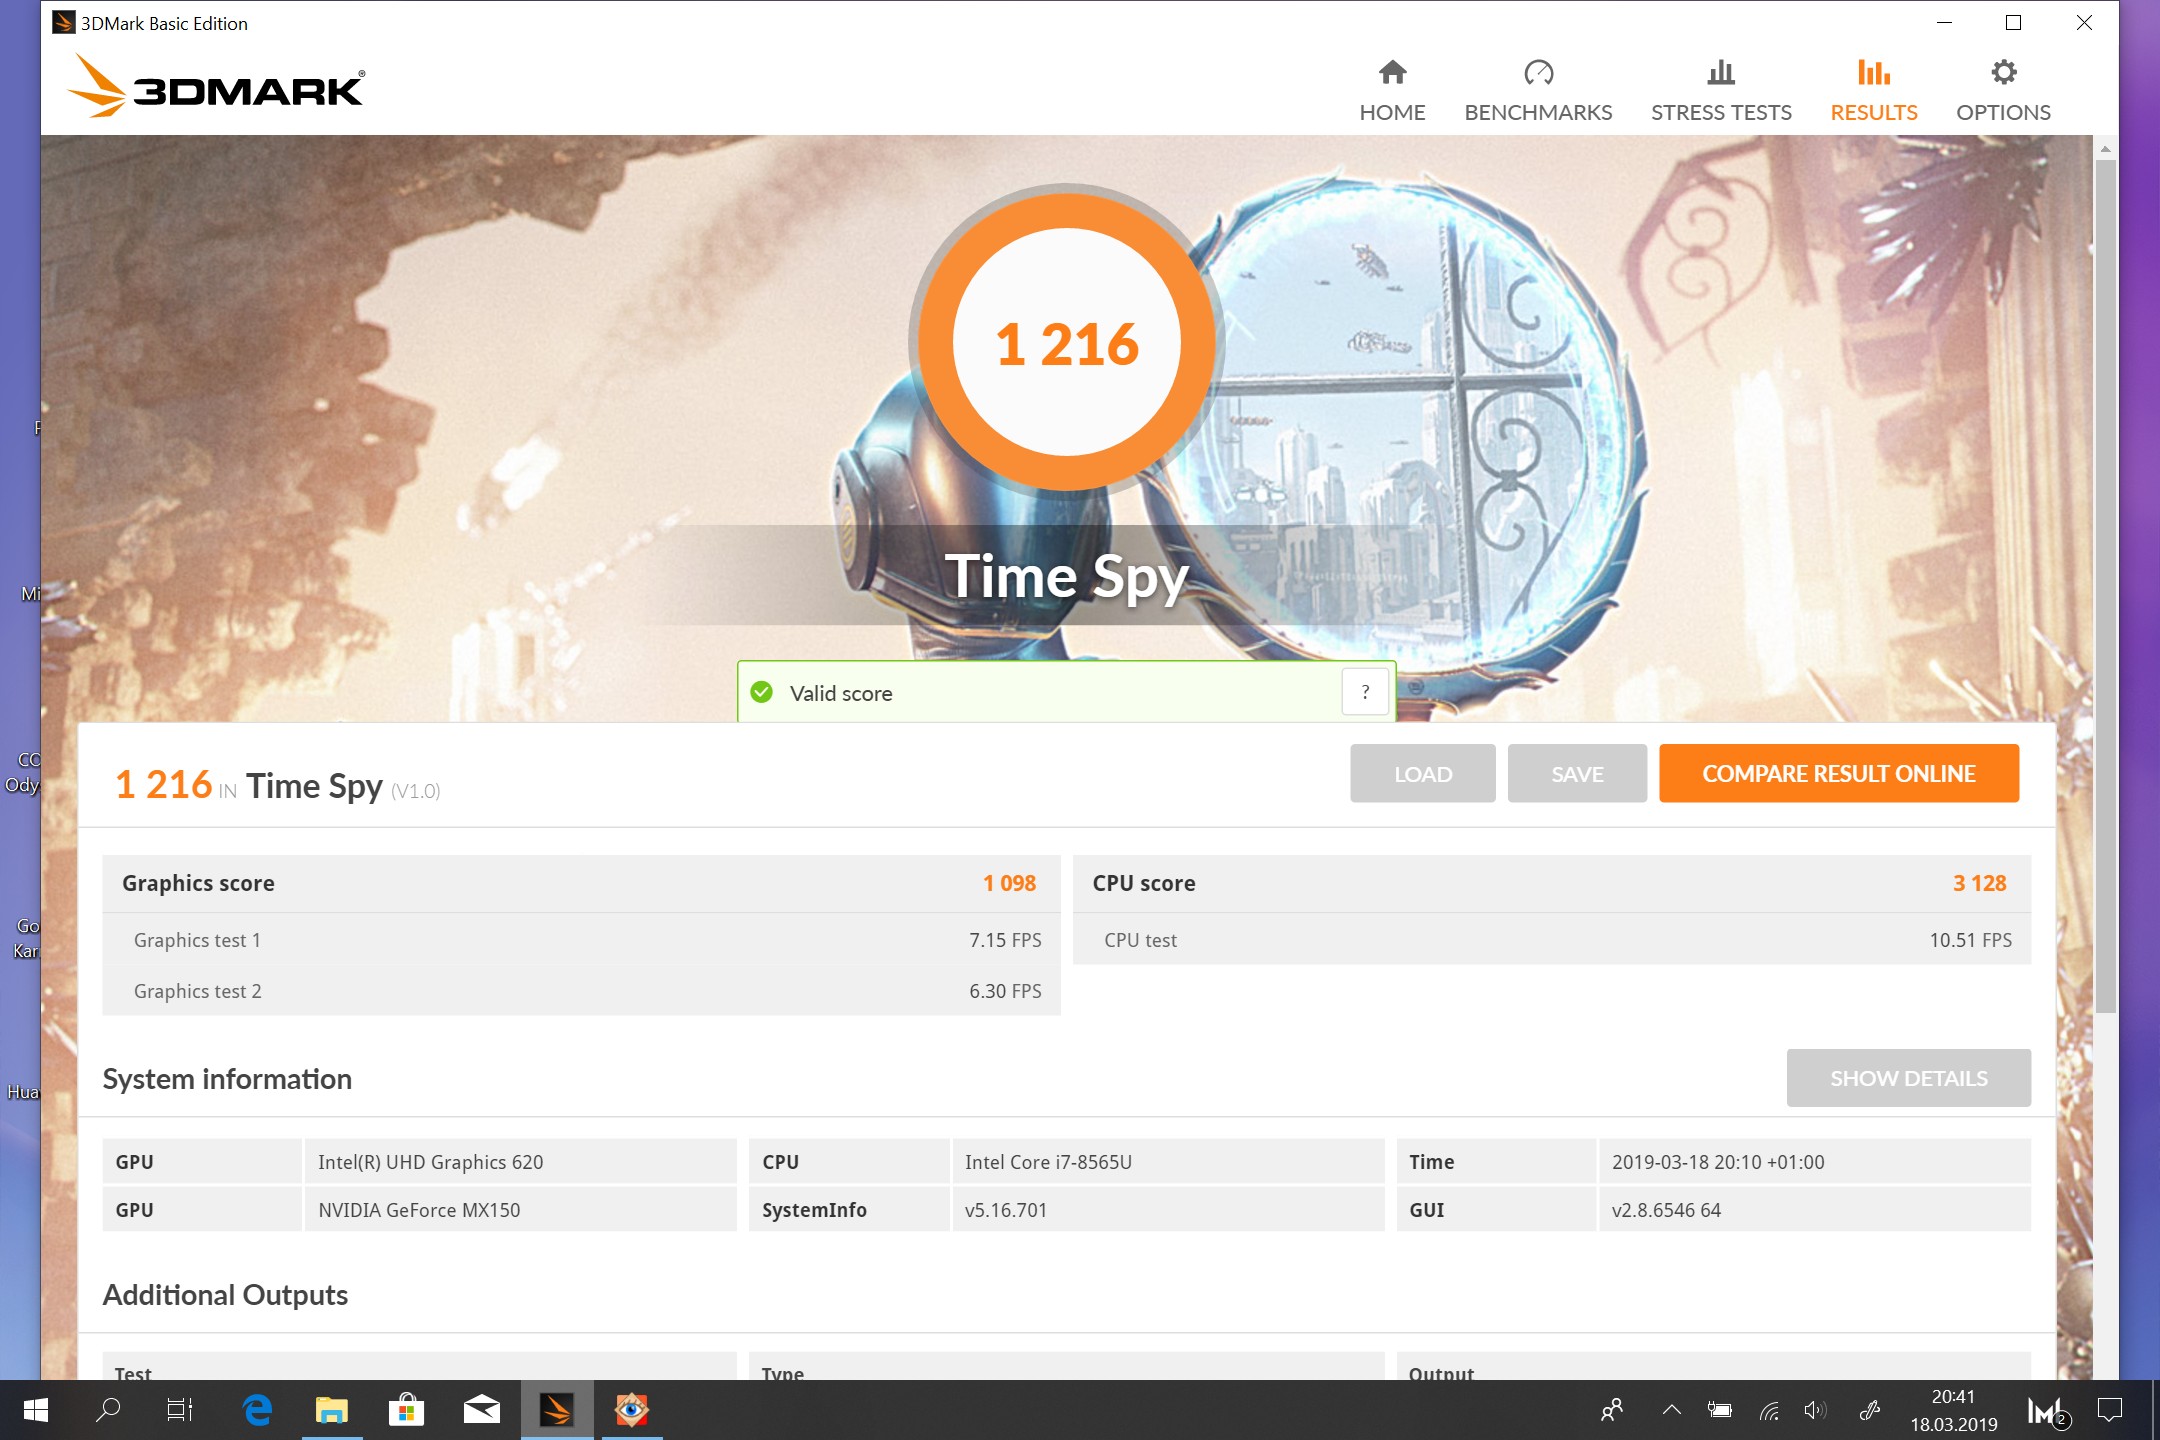Screen dimensions: 2160x1440
Task: Click the System information heading
Action: tap(227, 1079)
